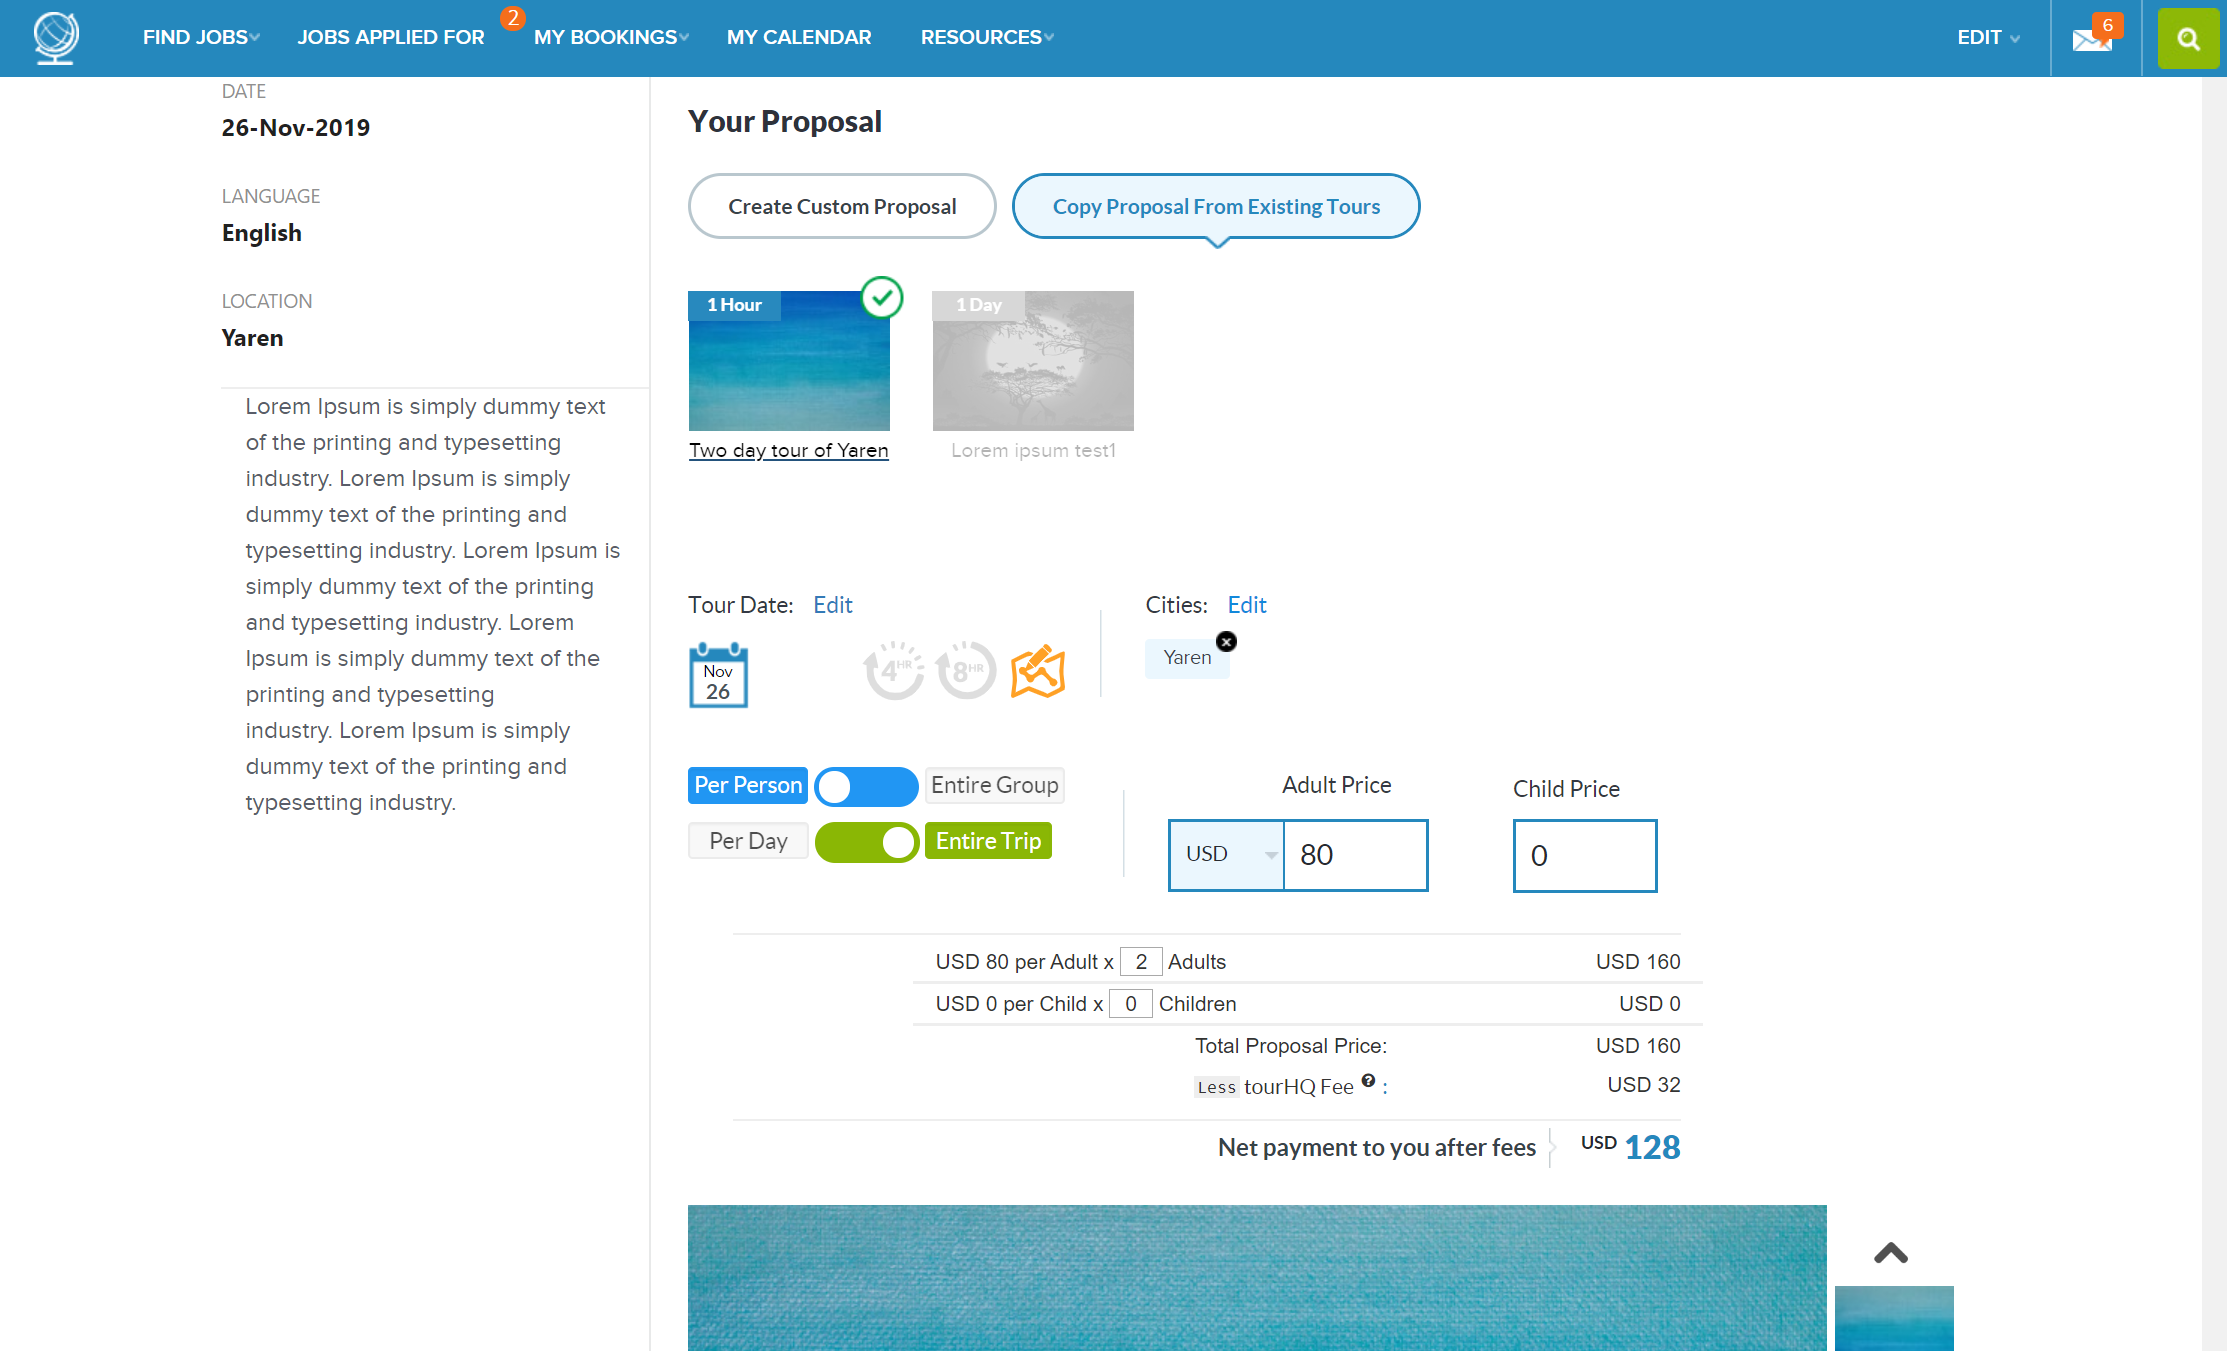2227x1351 pixels.
Task: Open the Nov 26 calendar icon
Action: (x=718, y=676)
